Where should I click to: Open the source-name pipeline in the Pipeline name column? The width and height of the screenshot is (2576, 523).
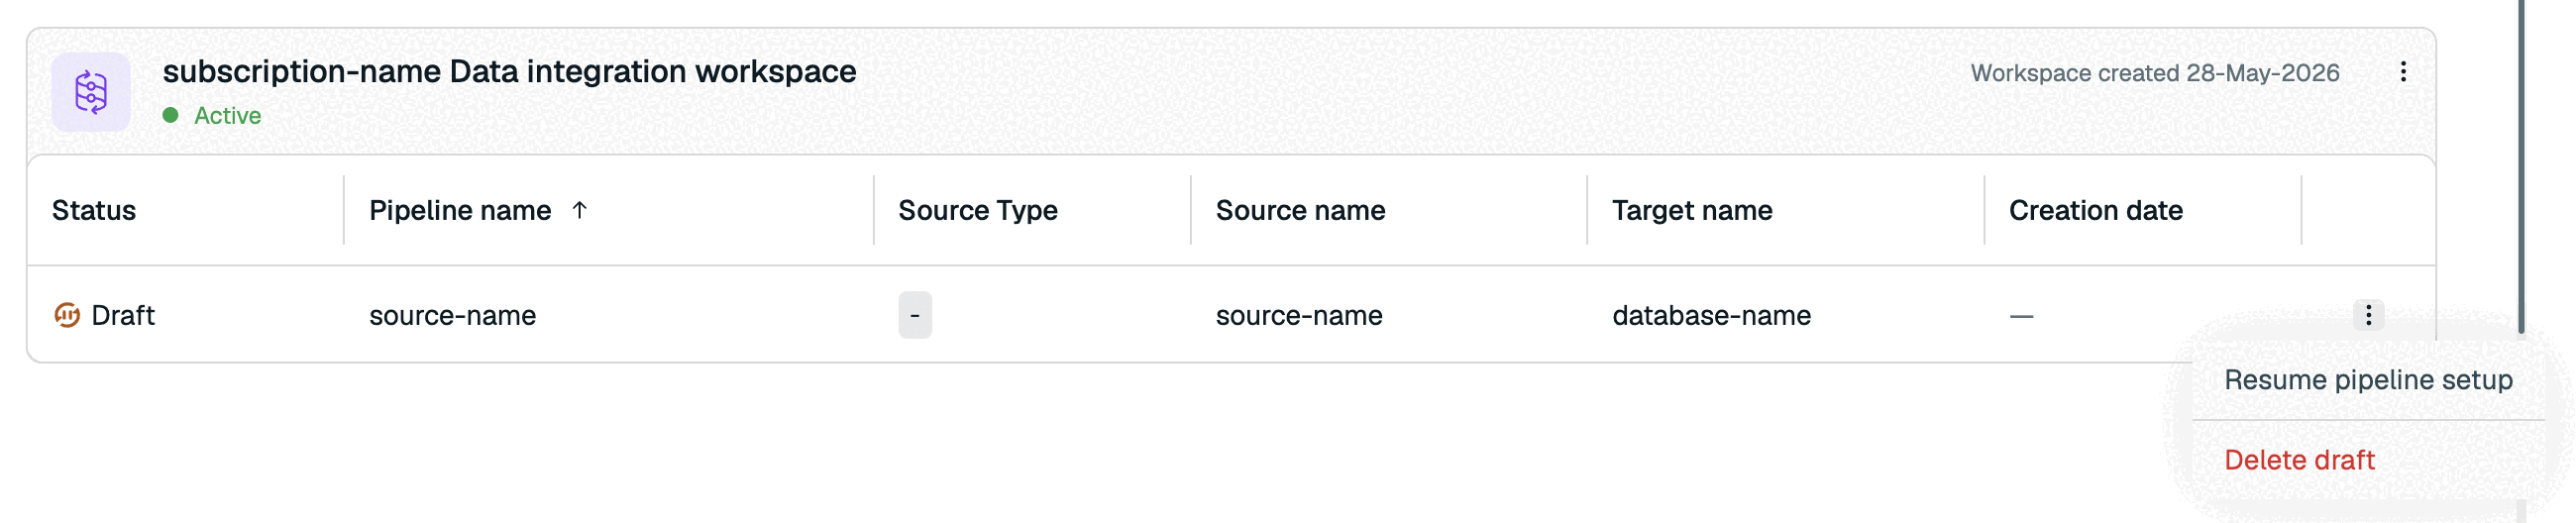pos(452,316)
